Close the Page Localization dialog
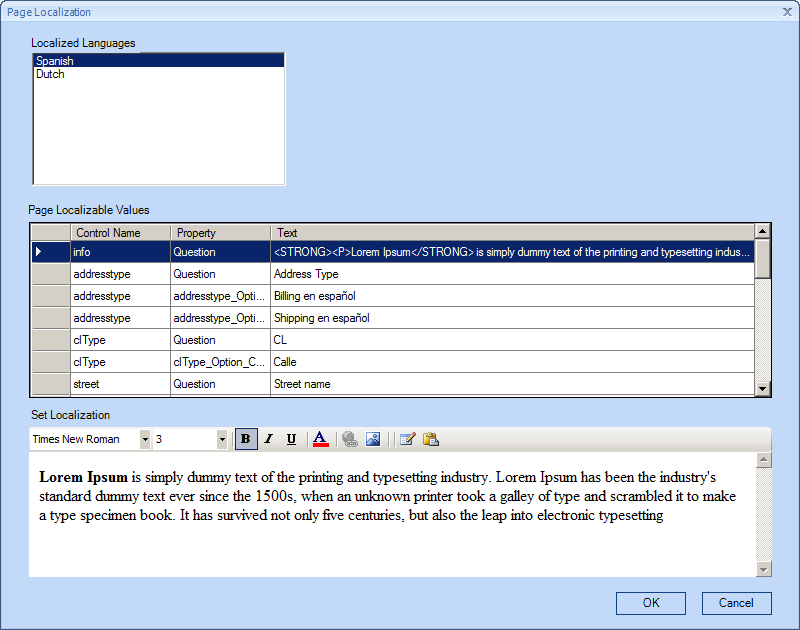 (787, 12)
